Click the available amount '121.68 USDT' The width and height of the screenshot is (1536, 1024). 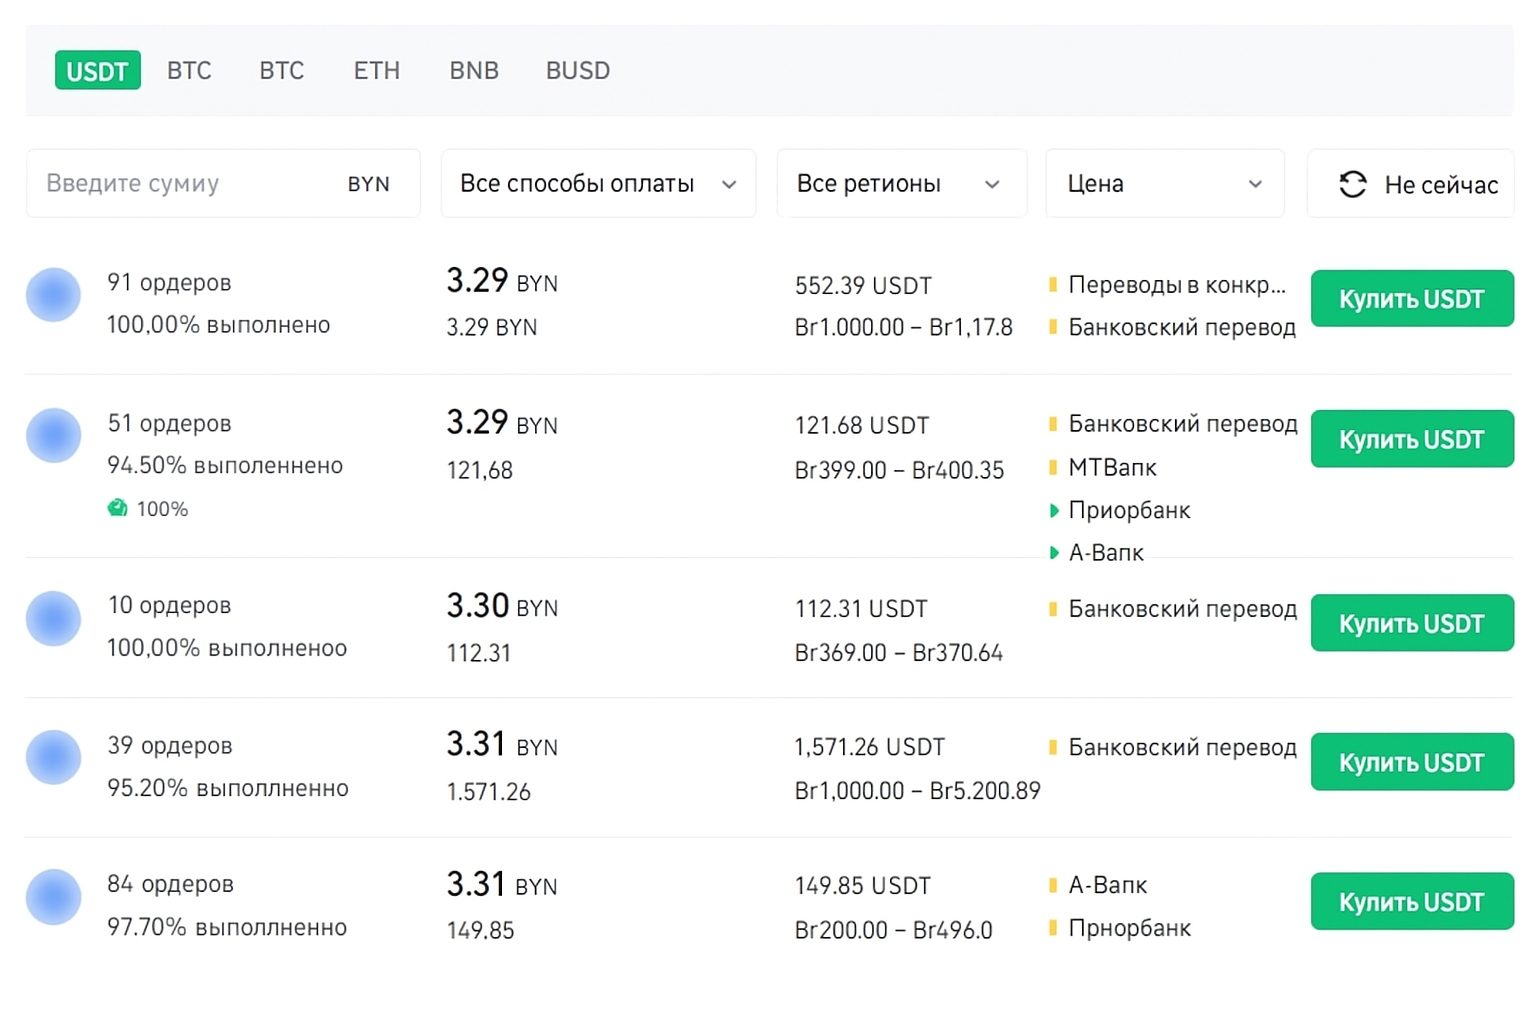click(862, 426)
